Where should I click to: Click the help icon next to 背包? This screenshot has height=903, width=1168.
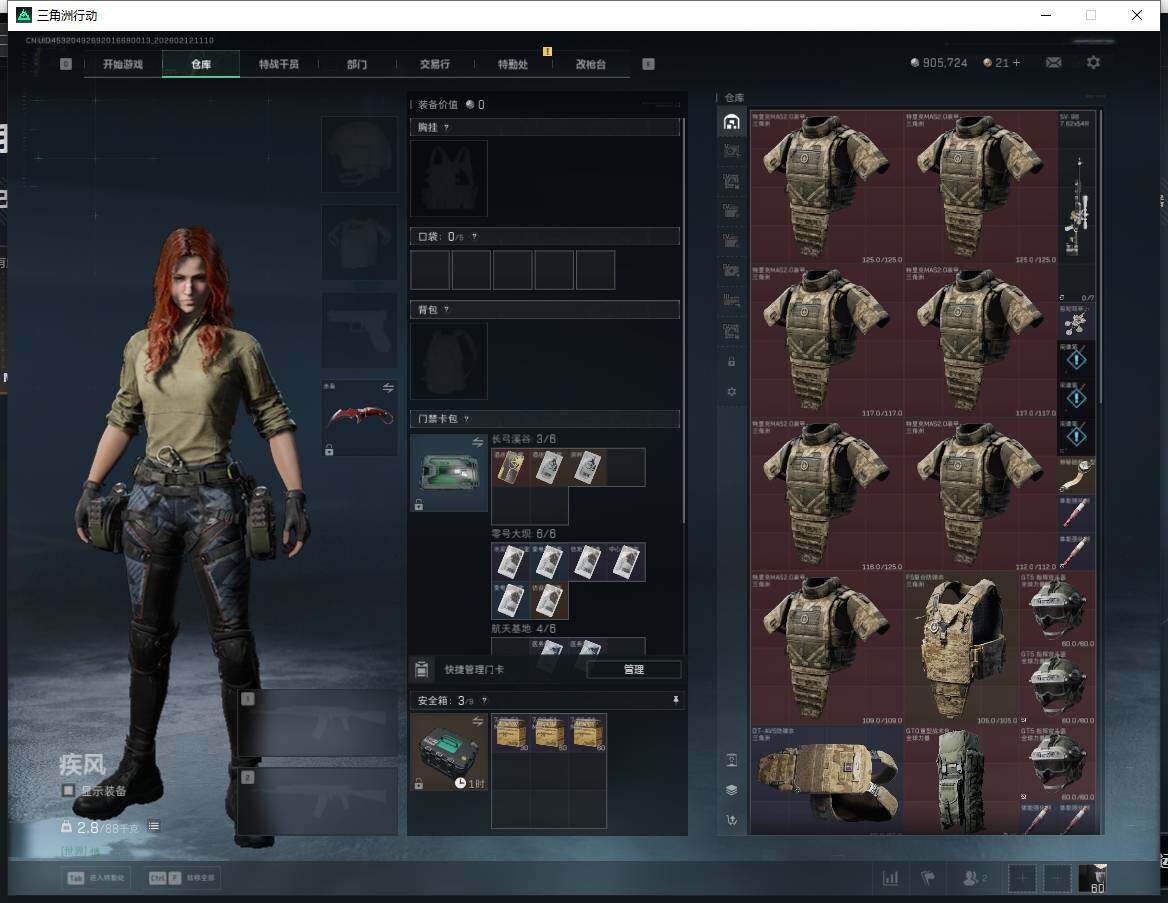coord(446,309)
